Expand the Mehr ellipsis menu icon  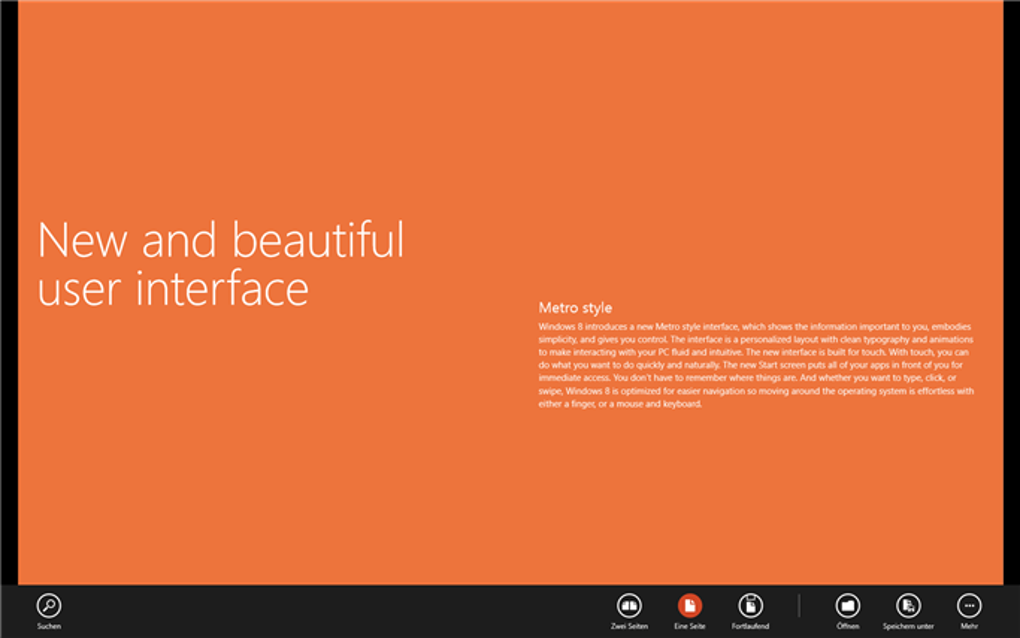(x=969, y=605)
